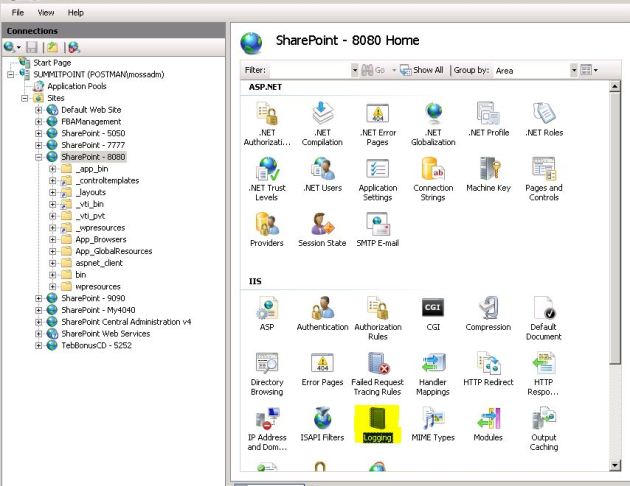Expand the _layouts folder node

point(53,193)
